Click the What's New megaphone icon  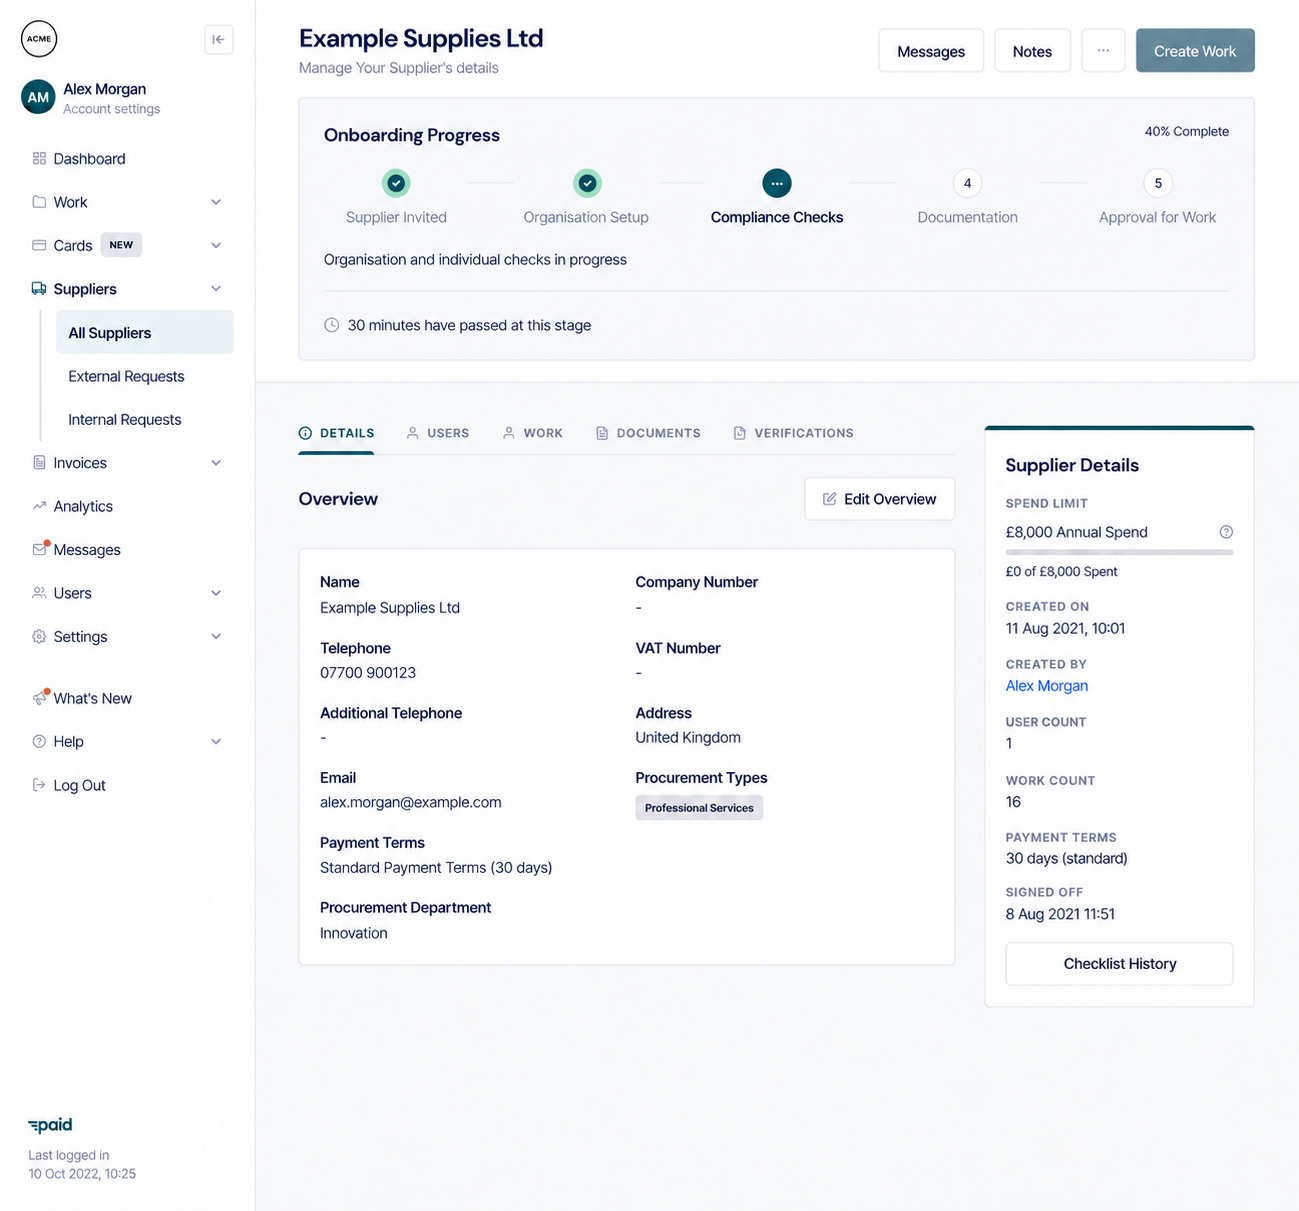coord(39,698)
